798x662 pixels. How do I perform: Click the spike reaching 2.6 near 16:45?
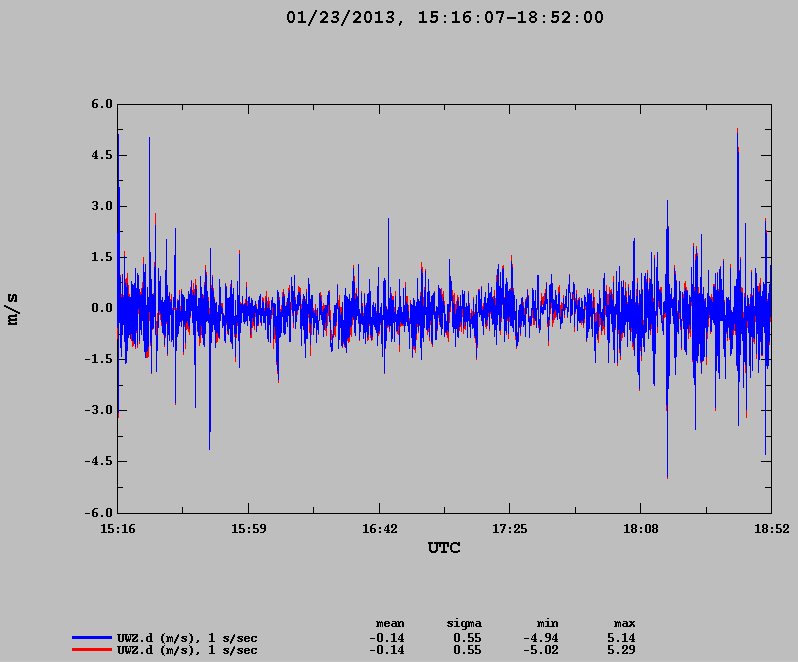click(388, 220)
